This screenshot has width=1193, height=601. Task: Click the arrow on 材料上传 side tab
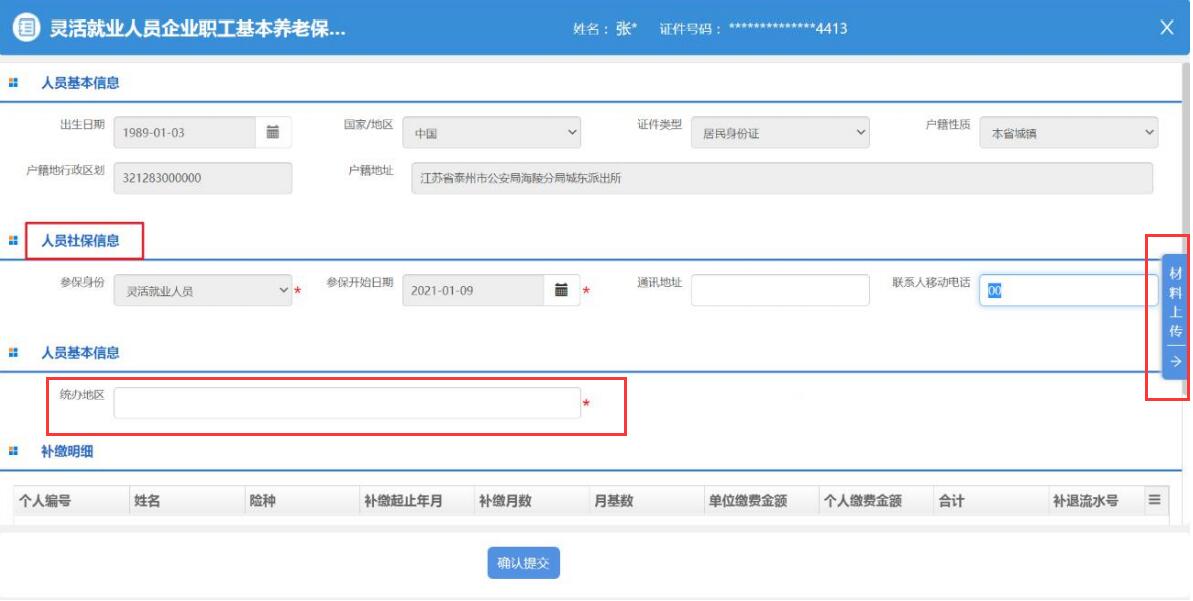[1175, 362]
